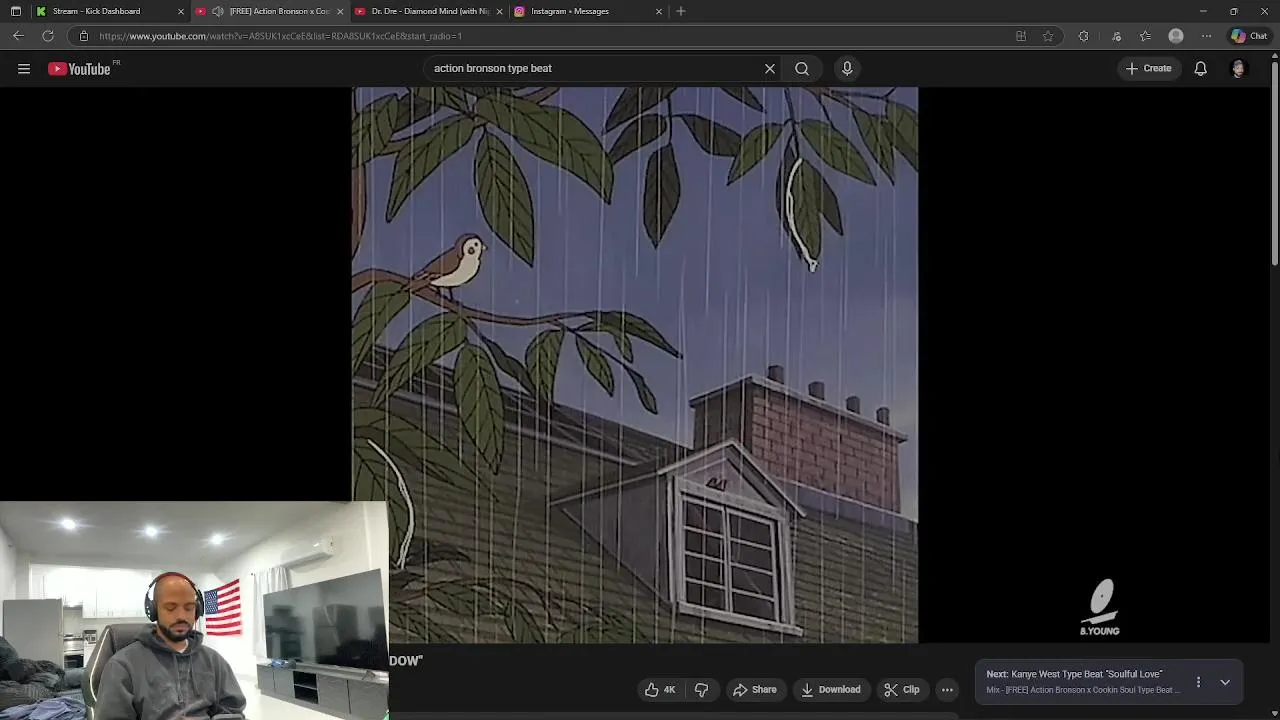Click the video player to pause playback
This screenshot has width=1280, height=720.
tap(635, 365)
